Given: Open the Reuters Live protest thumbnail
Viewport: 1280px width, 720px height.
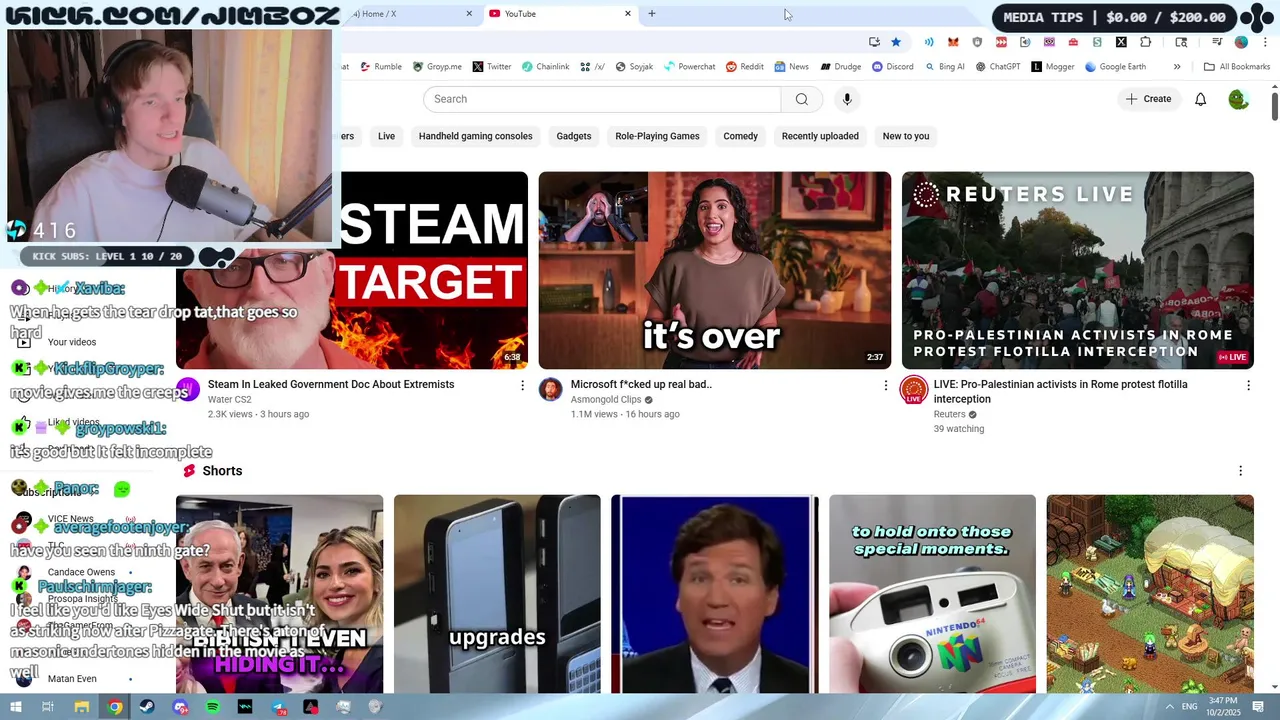Looking at the screenshot, I should (1078, 270).
